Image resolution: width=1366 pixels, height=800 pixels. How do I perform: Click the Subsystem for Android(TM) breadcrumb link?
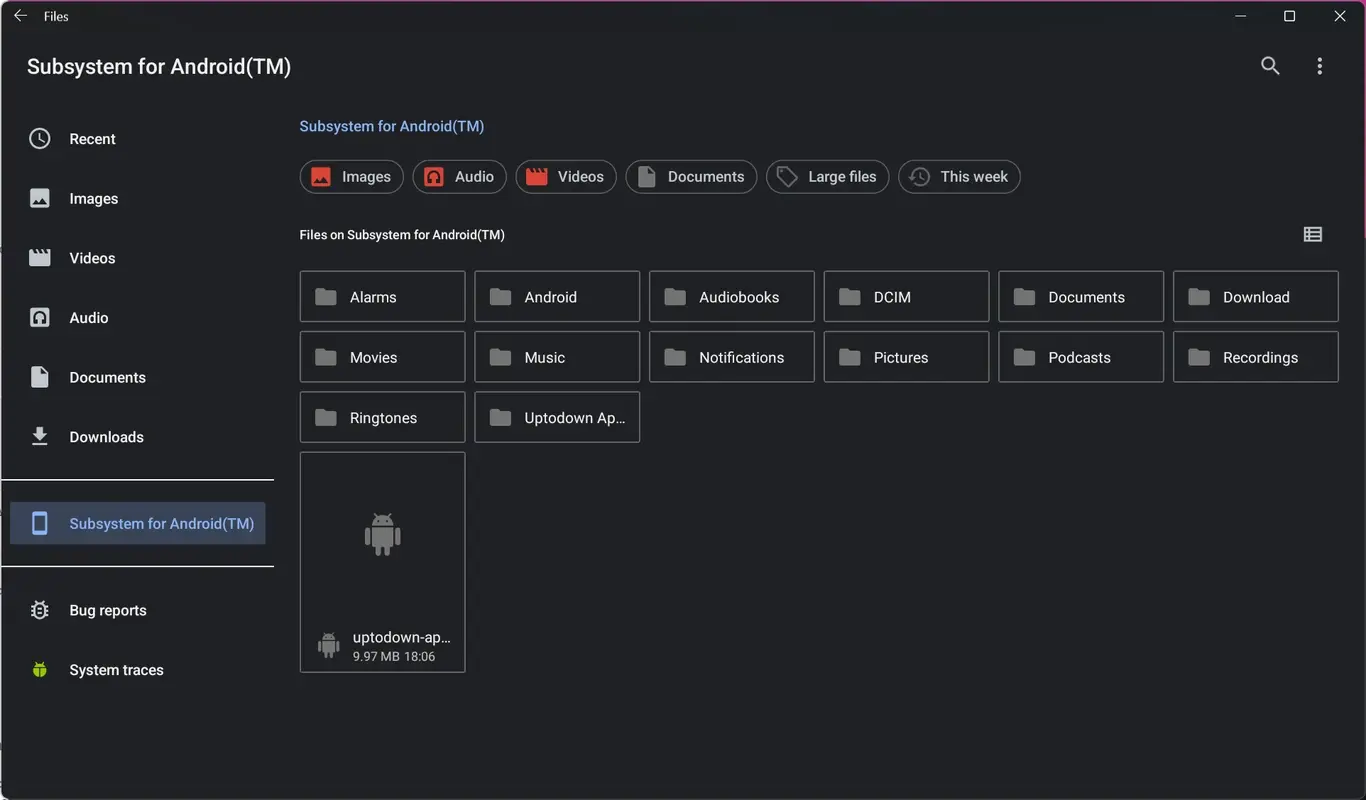[391, 125]
